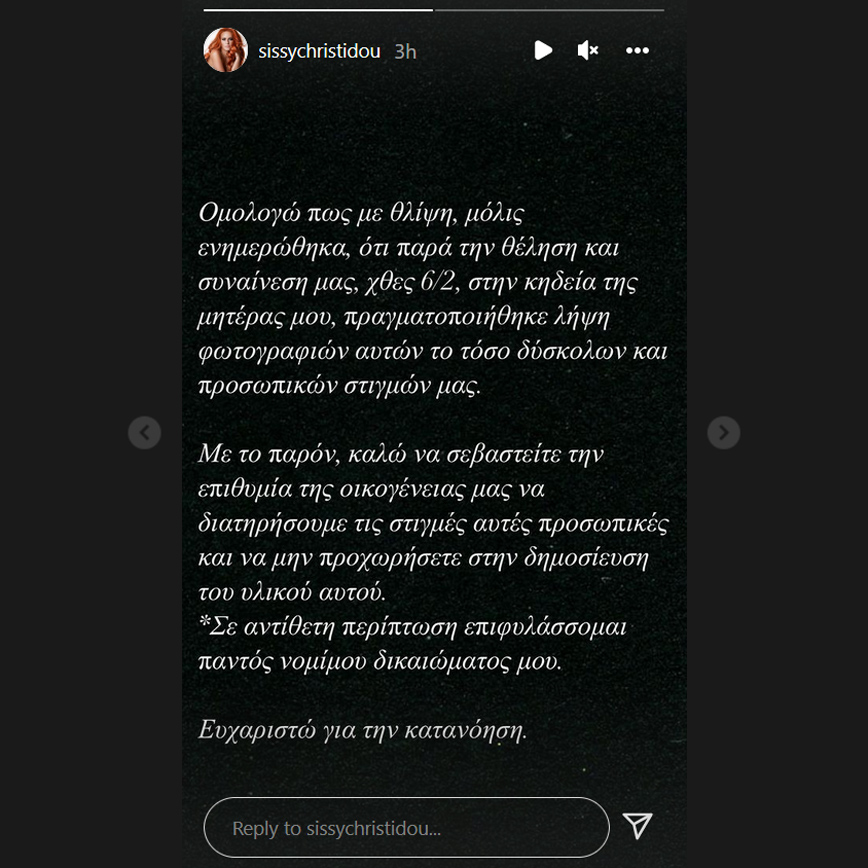Tap the text line 'φωτογραφιών αυτών το τόσο δύσκολων'
Viewport: 868px width, 868px height.
pos(433,352)
